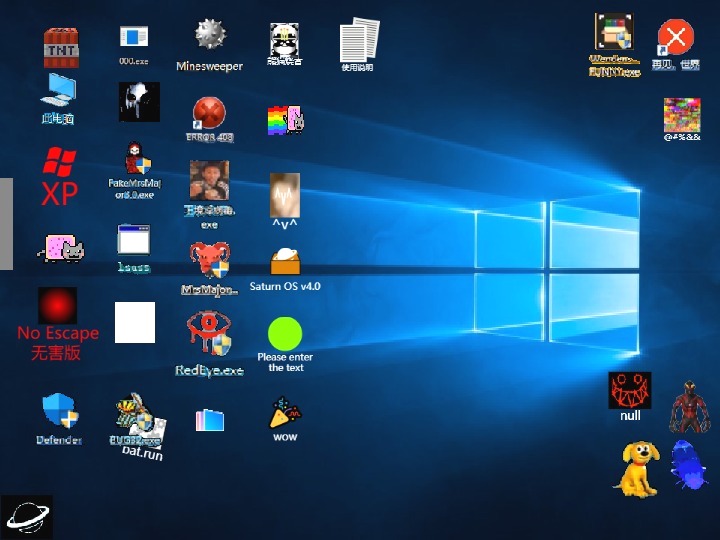Click the green circle 'Please enter the text' icon
720x540 pixels.
[285, 333]
